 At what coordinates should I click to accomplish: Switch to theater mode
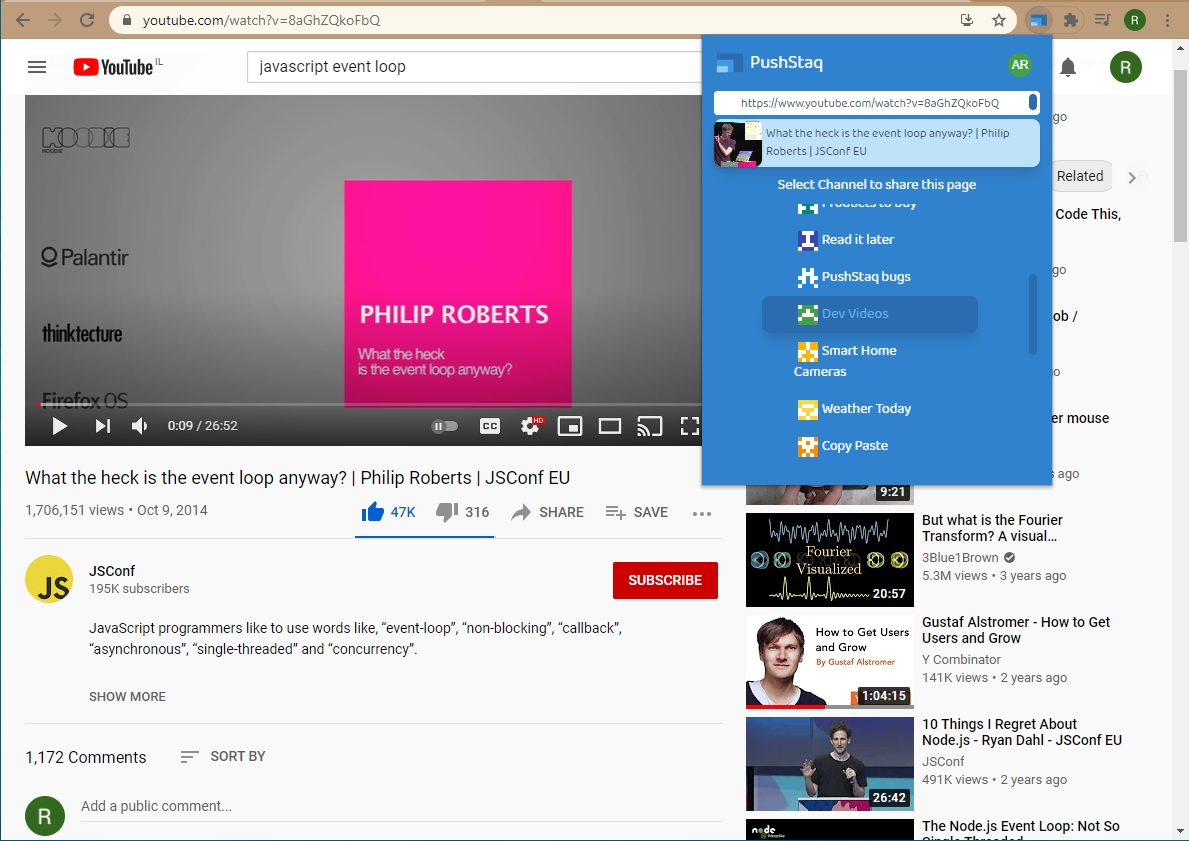point(610,426)
